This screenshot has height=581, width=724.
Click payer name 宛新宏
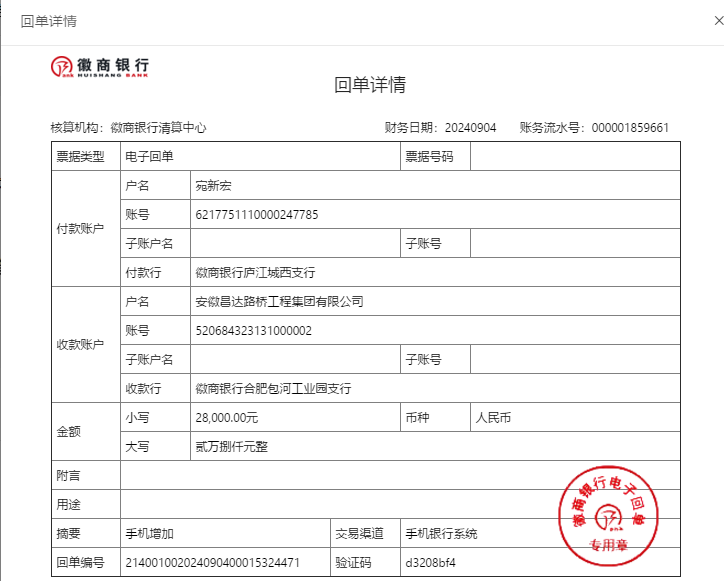(x=213, y=186)
